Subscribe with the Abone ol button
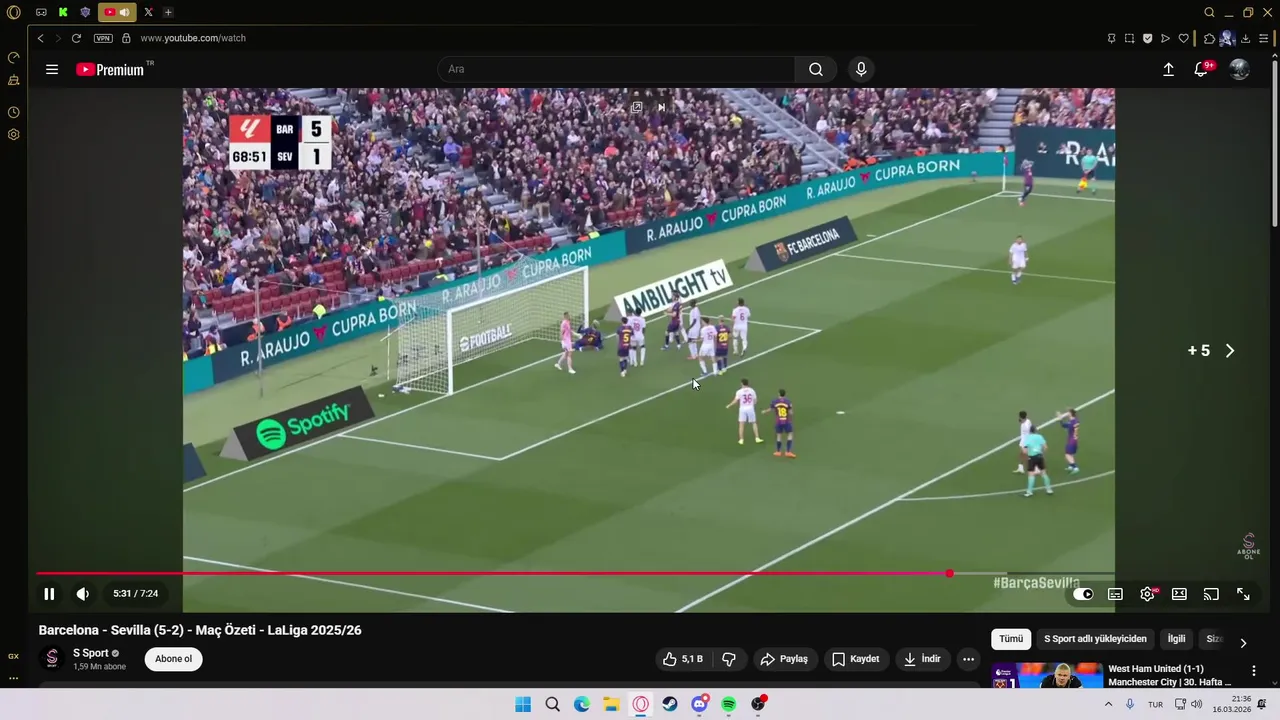Image resolution: width=1280 pixels, height=720 pixels. tap(173, 659)
